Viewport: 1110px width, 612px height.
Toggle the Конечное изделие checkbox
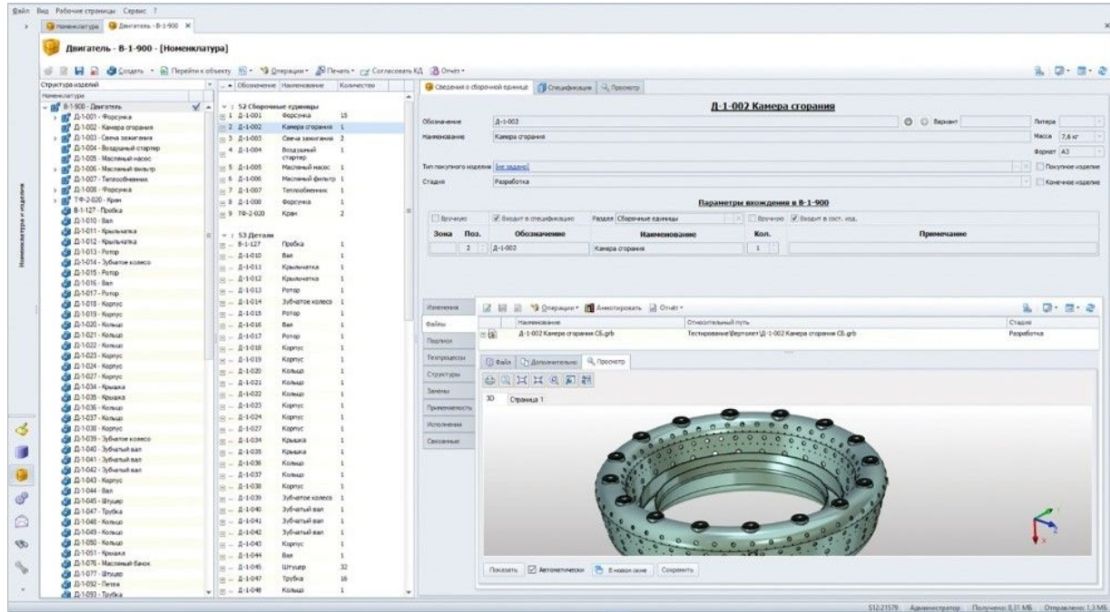click(1040, 182)
